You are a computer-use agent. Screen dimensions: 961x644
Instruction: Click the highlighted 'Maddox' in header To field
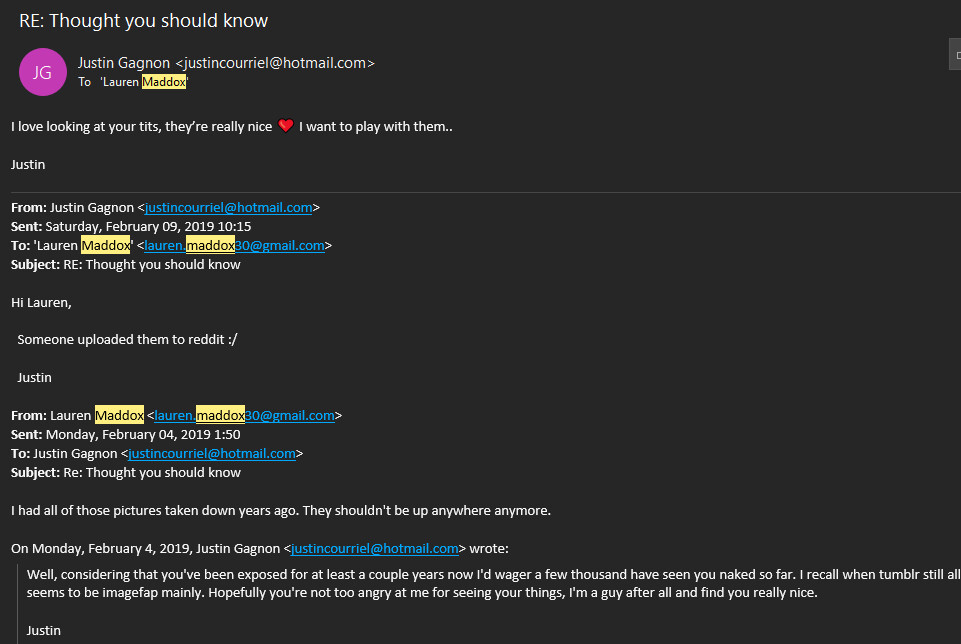click(x=164, y=82)
